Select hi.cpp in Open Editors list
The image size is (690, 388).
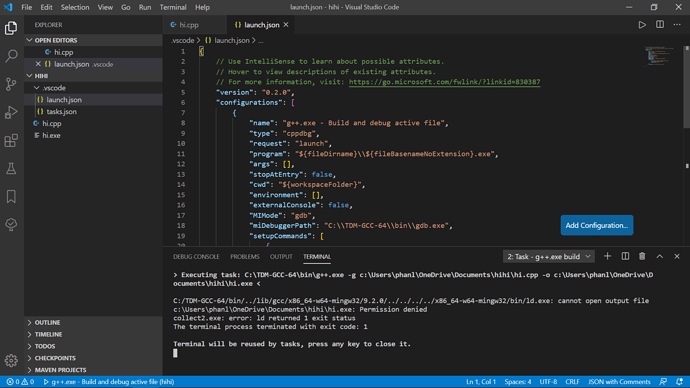coord(93,52)
